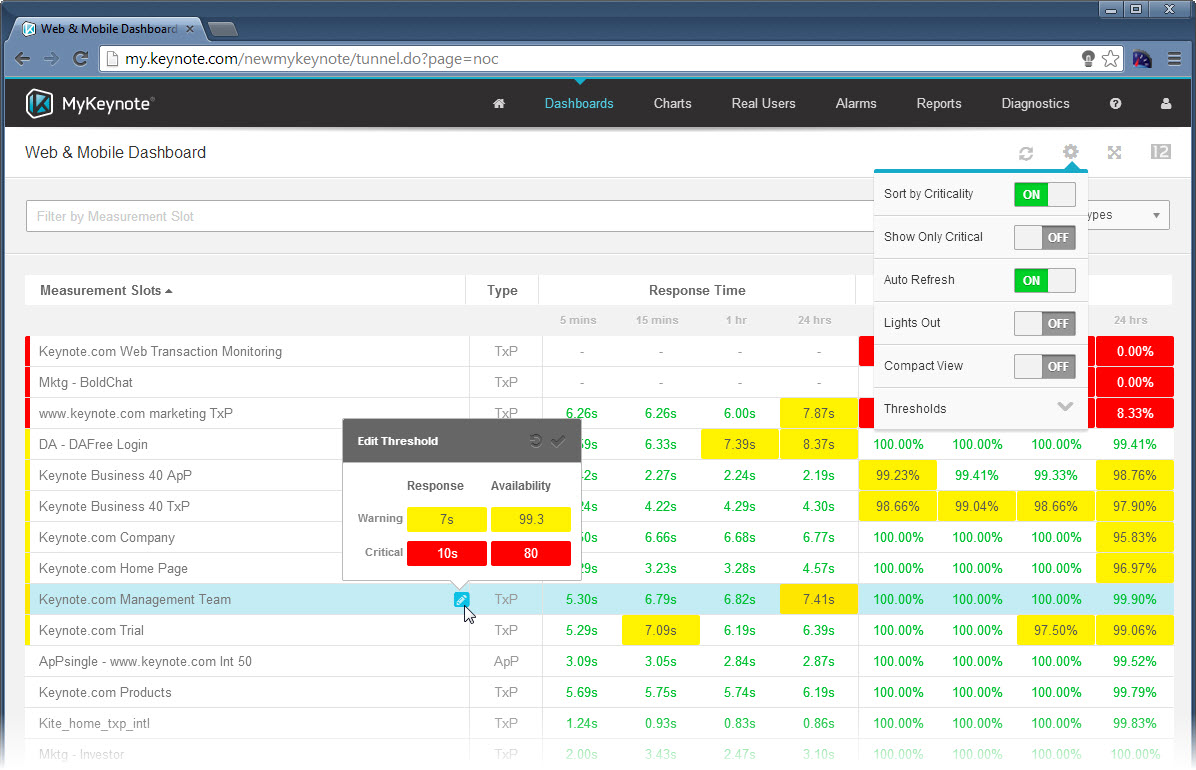This screenshot has width=1196, height=770.
Task: Open the Keynote.com Products measurement slot
Action: (104, 692)
